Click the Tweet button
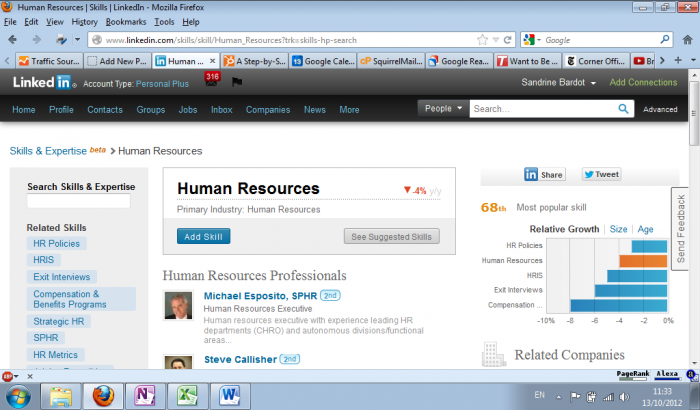The height and width of the screenshot is (410, 700). pos(601,175)
